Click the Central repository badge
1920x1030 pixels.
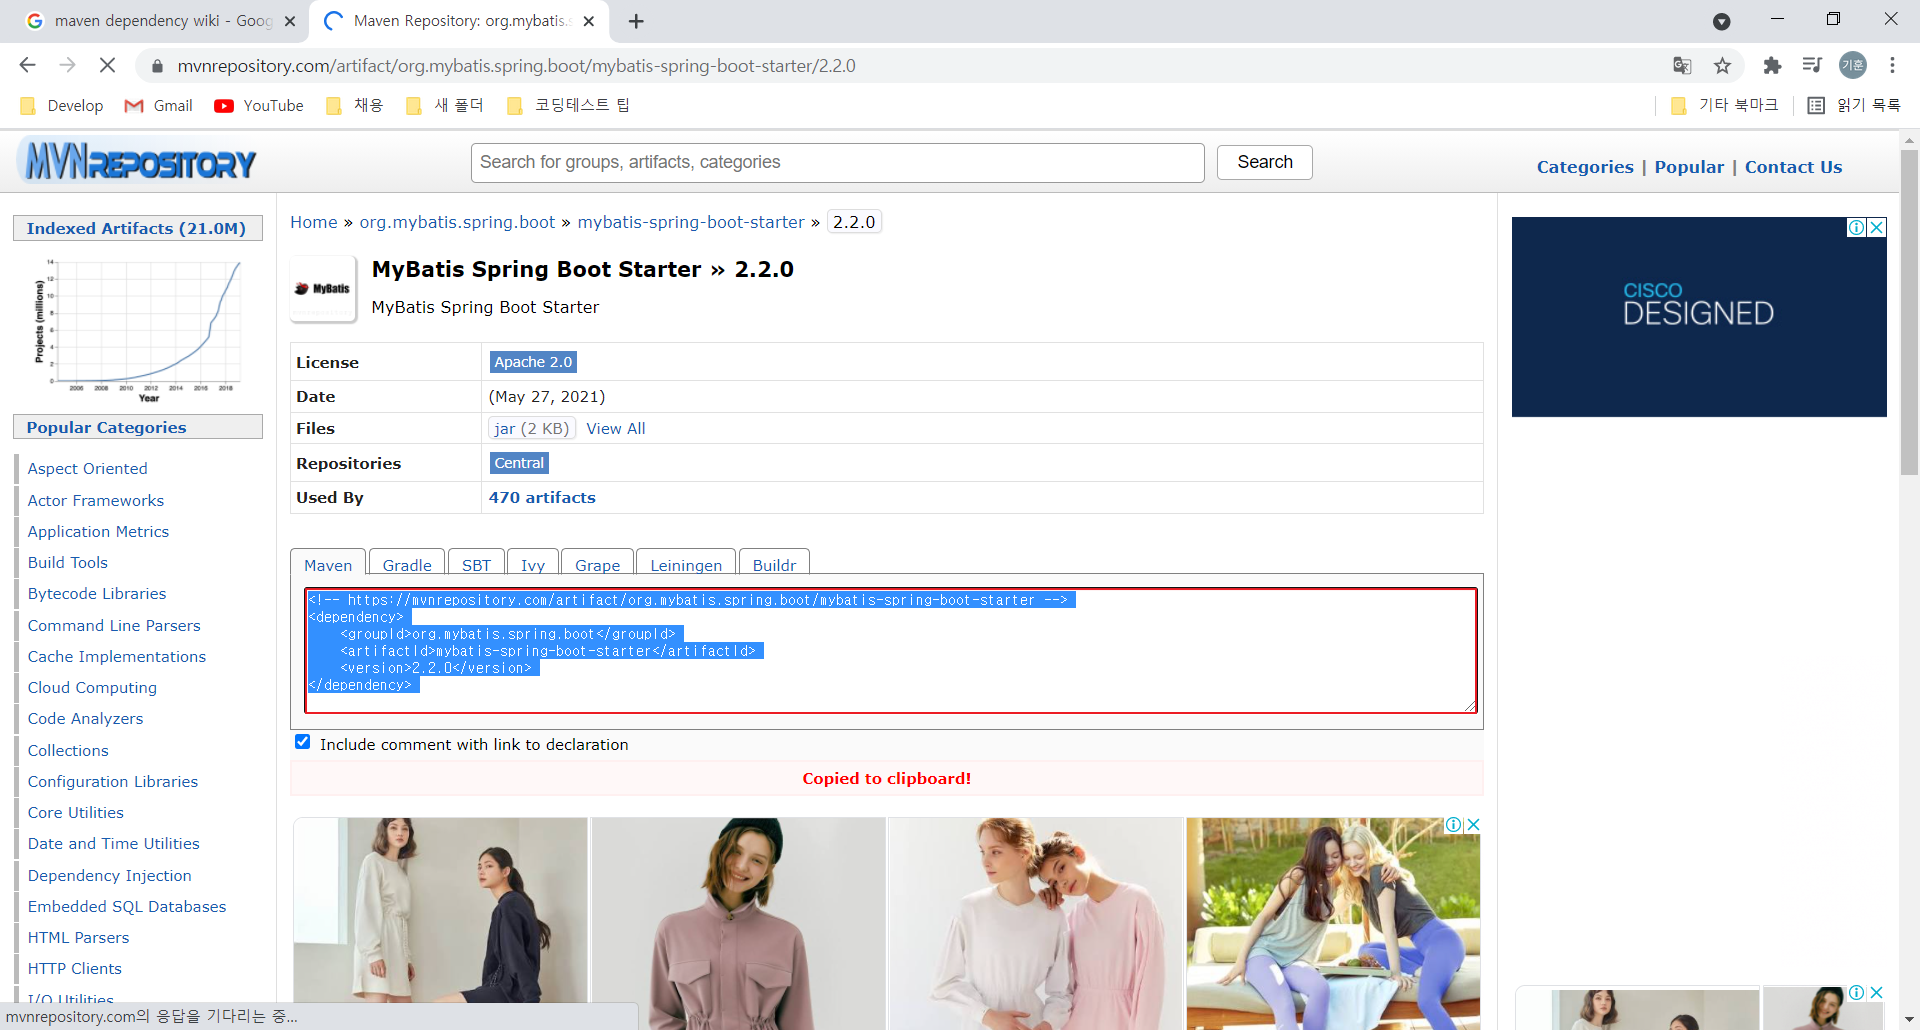pos(519,463)
